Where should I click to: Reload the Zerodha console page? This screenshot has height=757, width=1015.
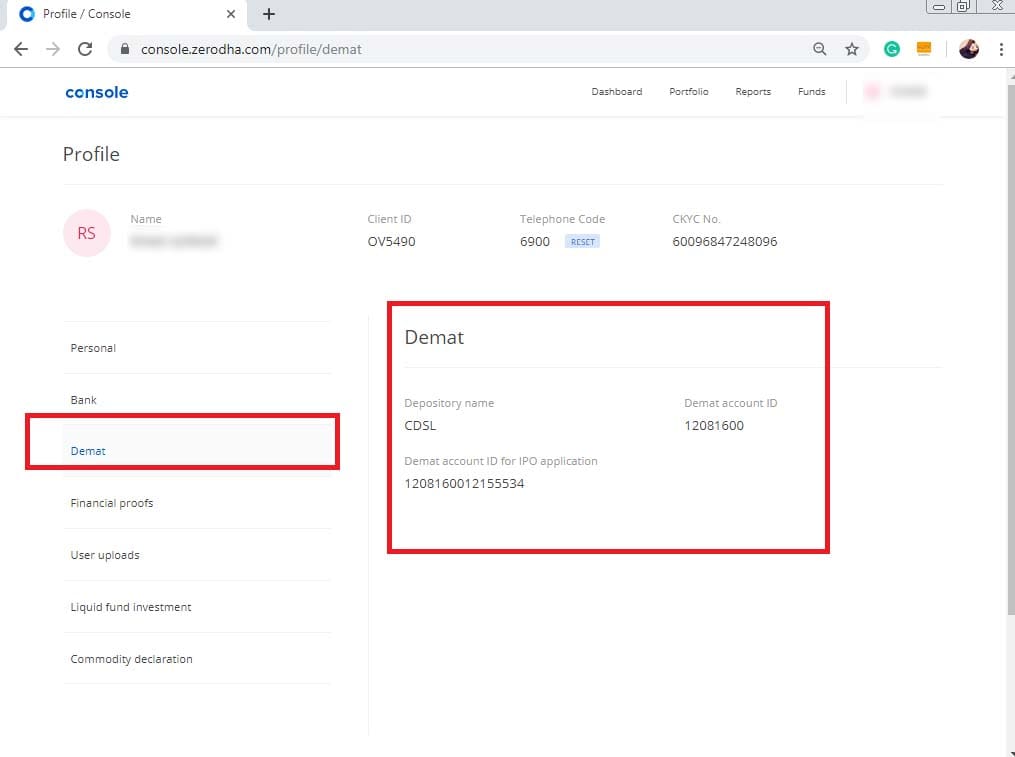(x=85, y=49)
